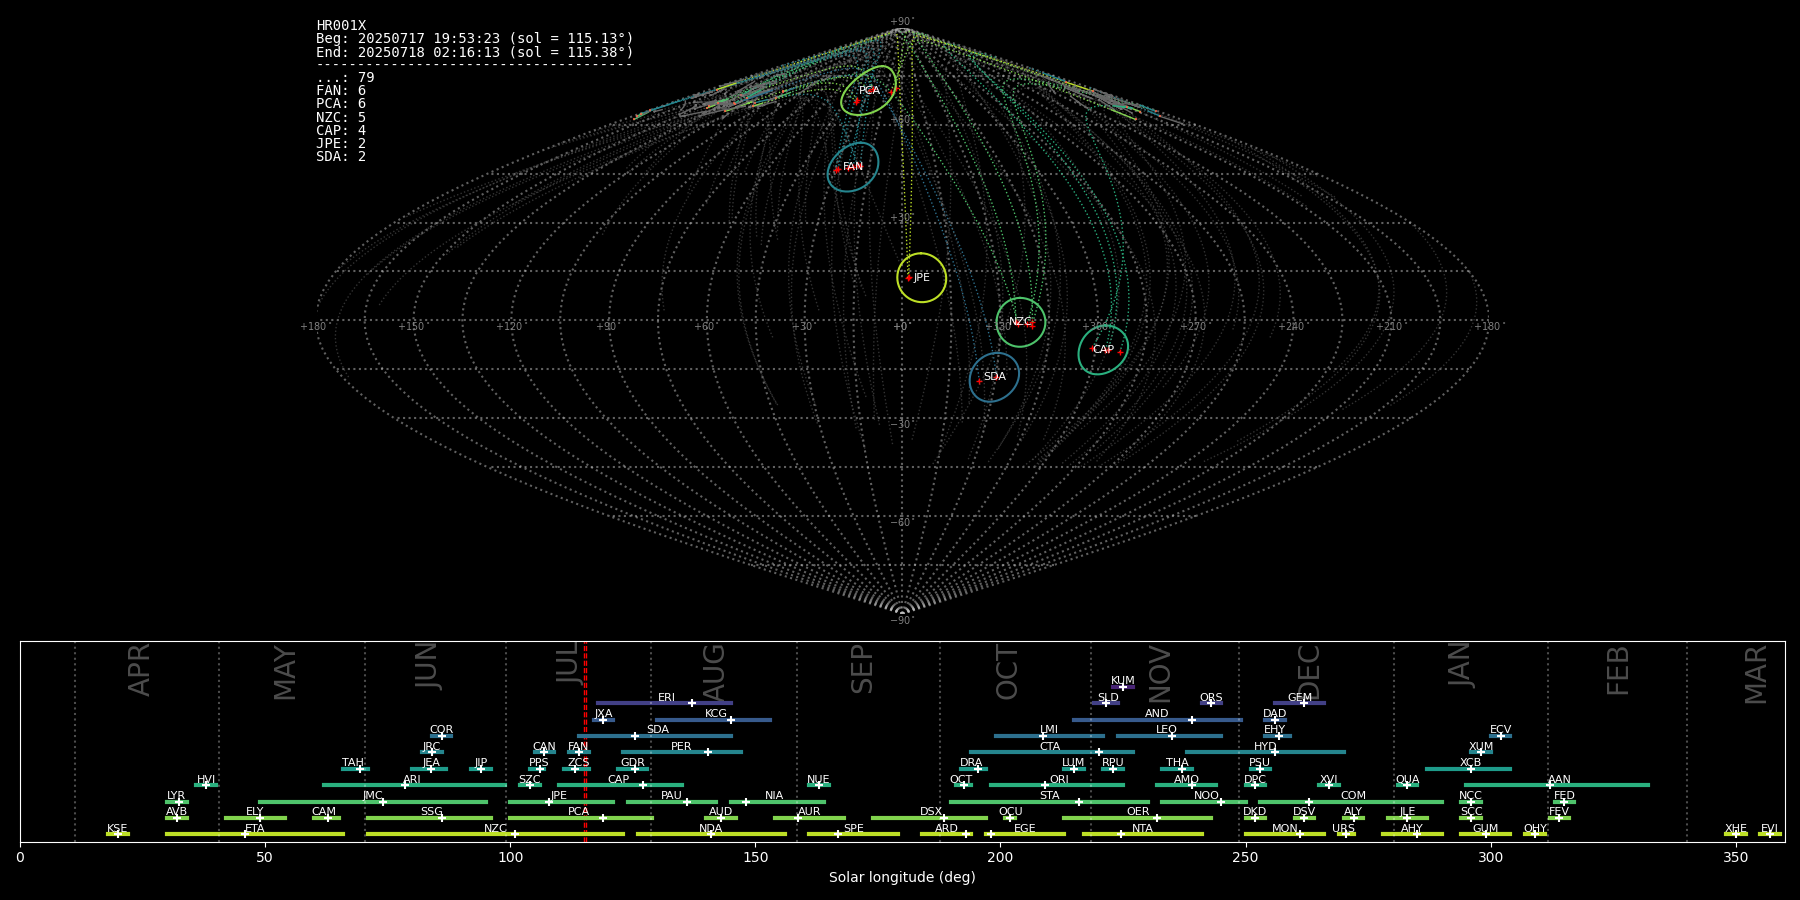The height and width of the screenshot is (900, 1800).
Task: Click the NIA shower bar in timeline
Action: (x=777, y=801)
